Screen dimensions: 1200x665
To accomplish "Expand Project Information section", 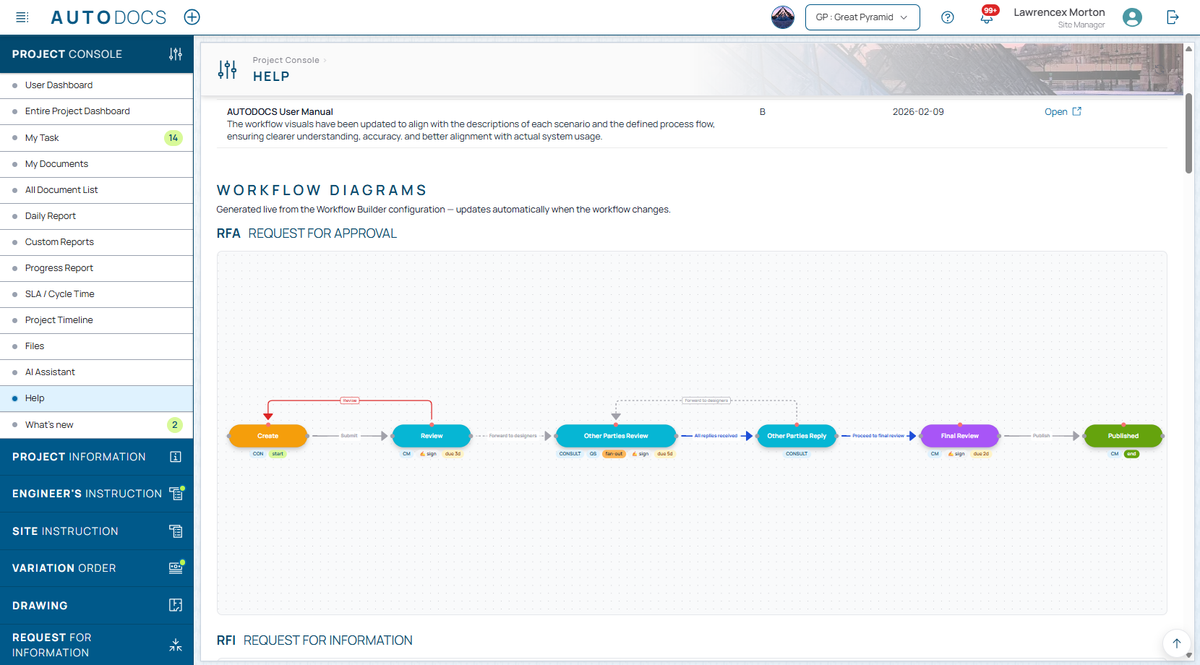I will point(96,457).
